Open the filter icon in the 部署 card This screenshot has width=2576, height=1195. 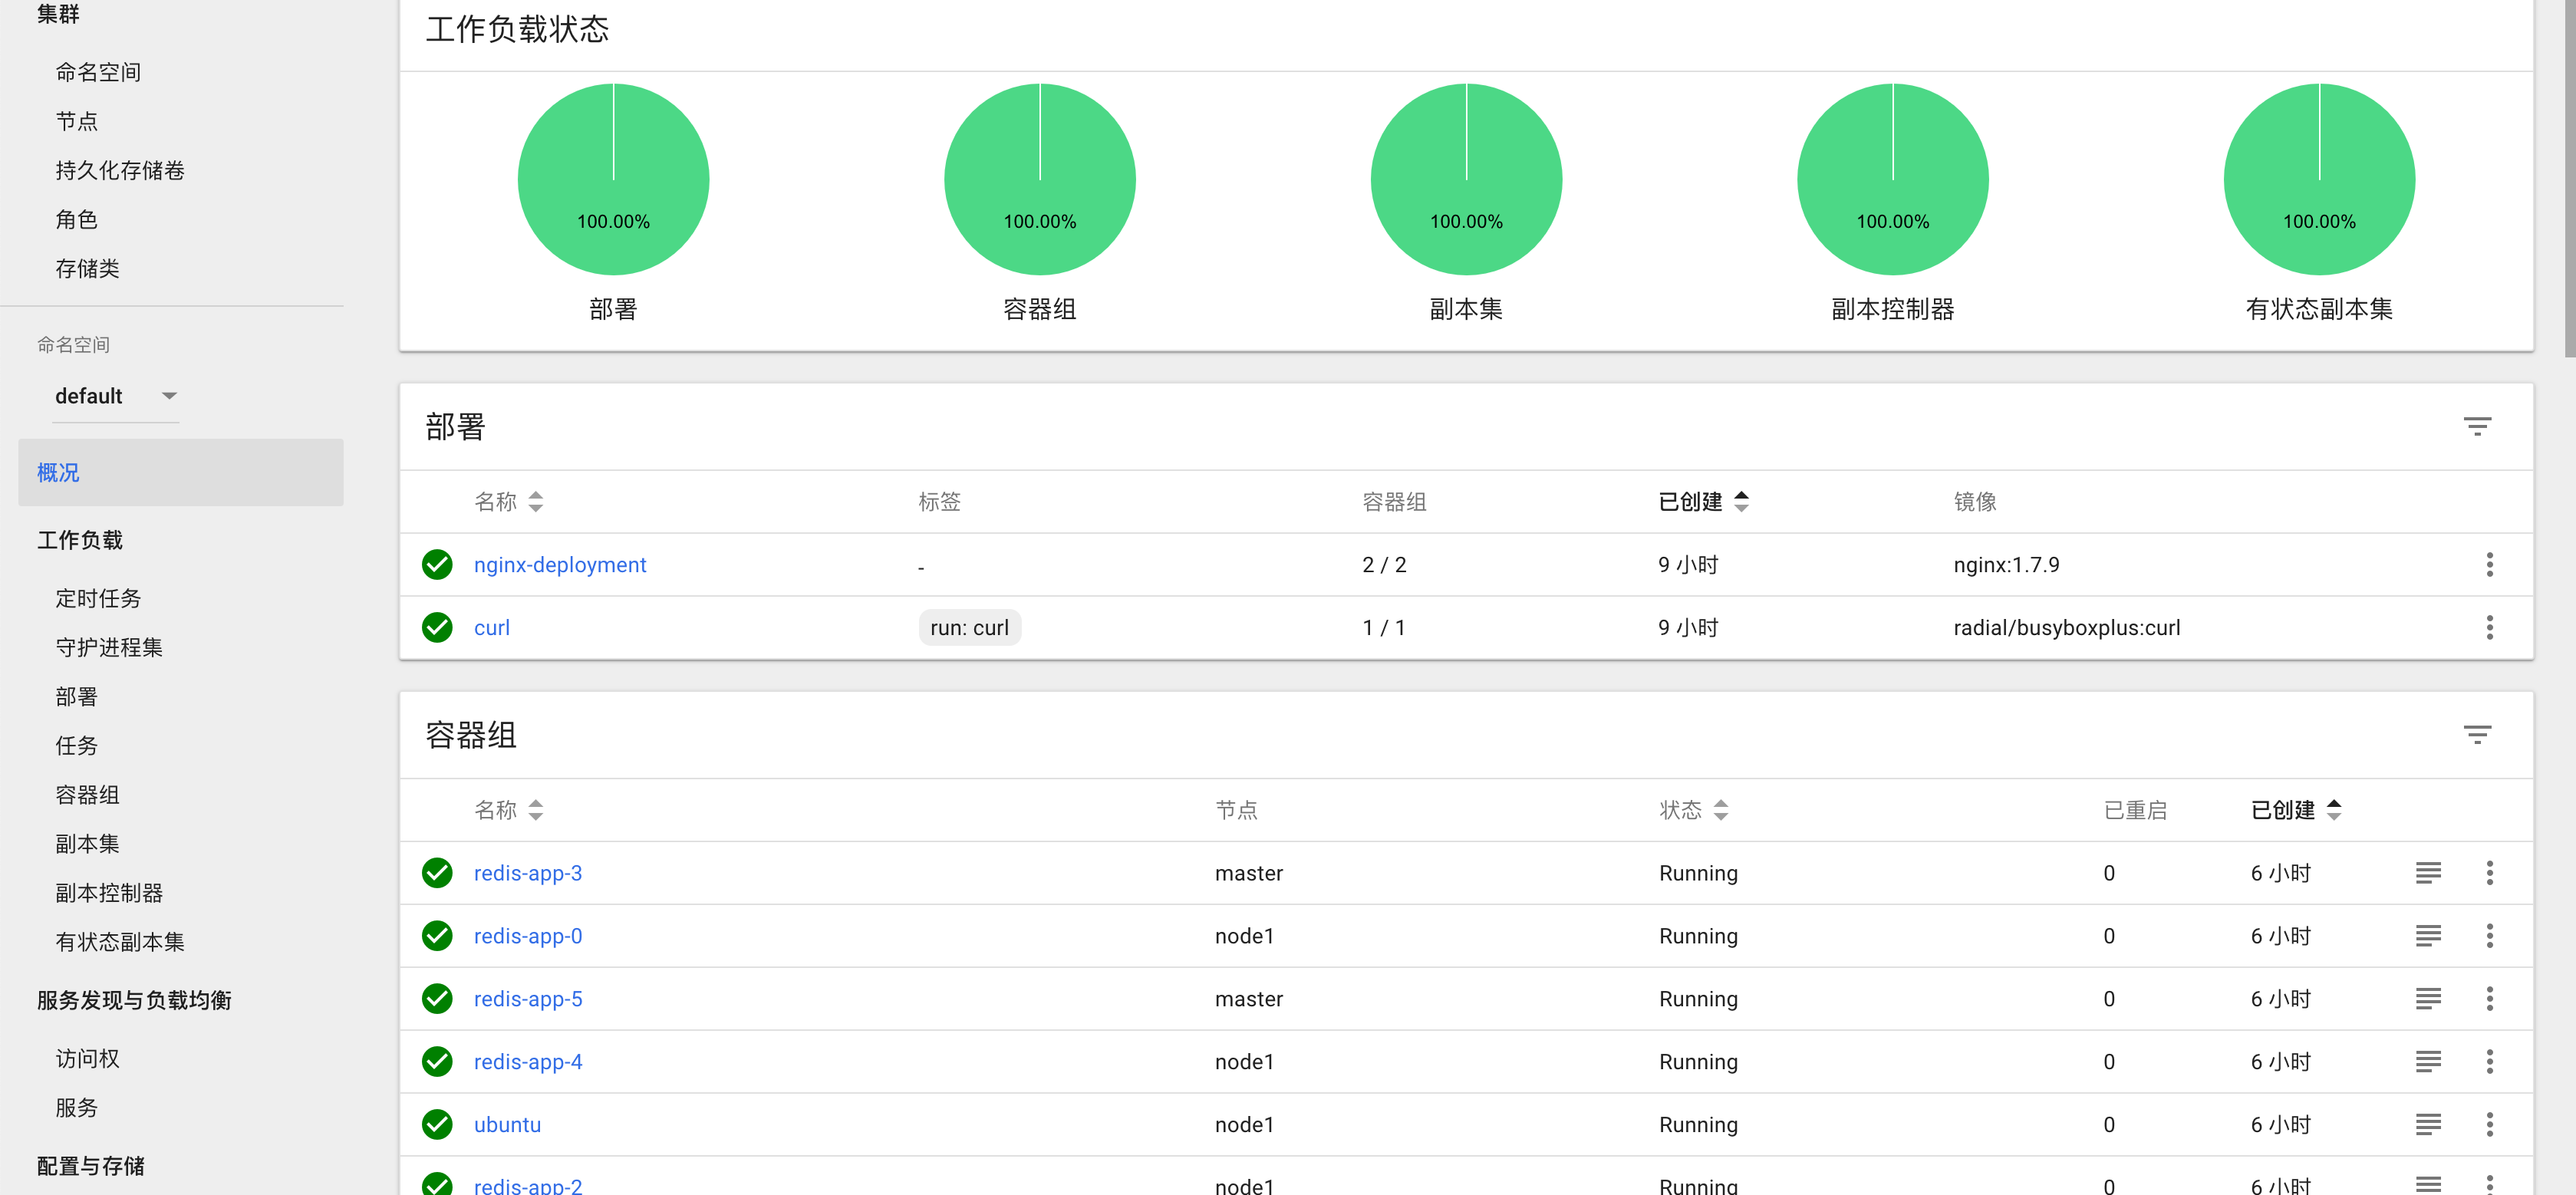click(x=2476, y=427)
